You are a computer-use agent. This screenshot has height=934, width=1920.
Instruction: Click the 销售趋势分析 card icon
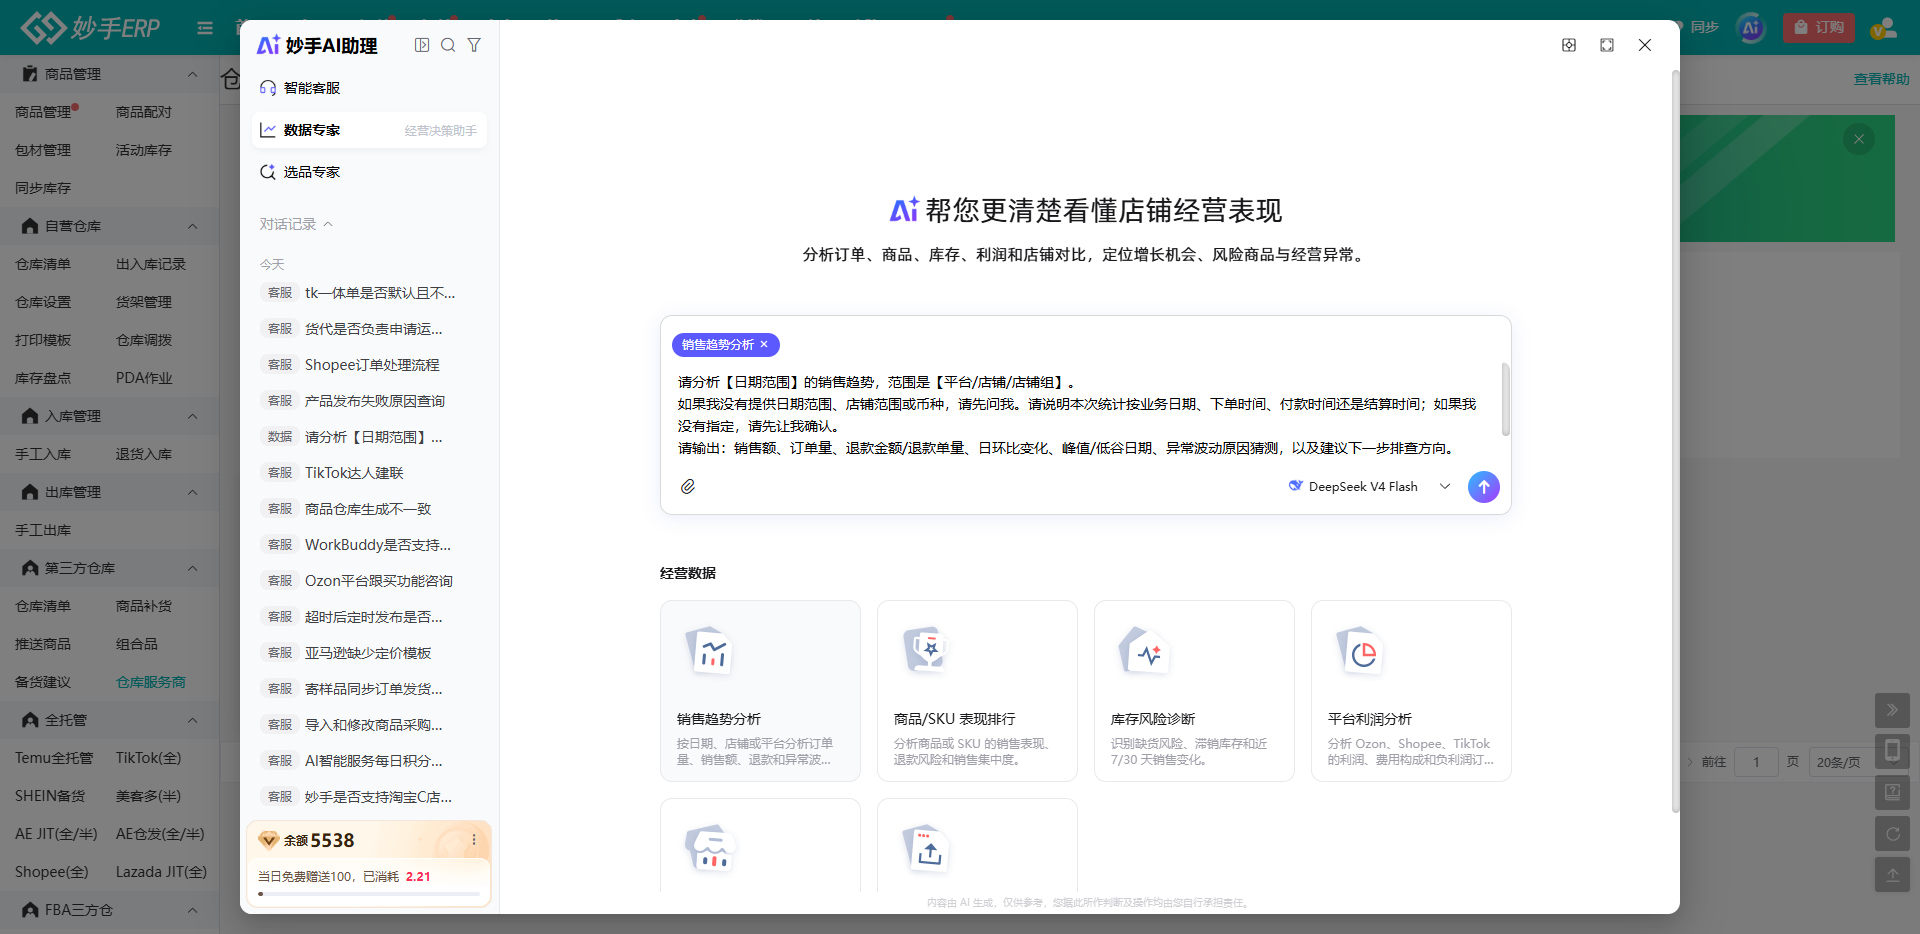709,651
